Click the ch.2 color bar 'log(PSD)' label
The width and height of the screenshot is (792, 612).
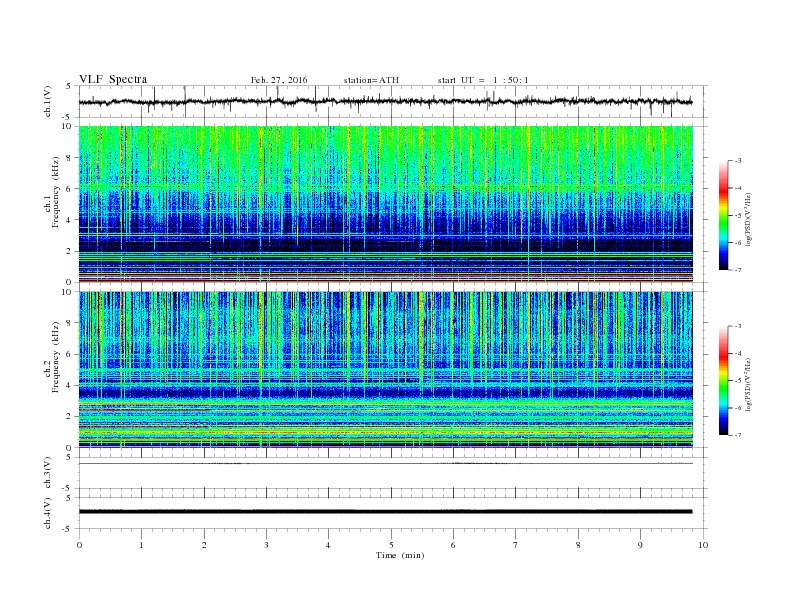point(748,383)
